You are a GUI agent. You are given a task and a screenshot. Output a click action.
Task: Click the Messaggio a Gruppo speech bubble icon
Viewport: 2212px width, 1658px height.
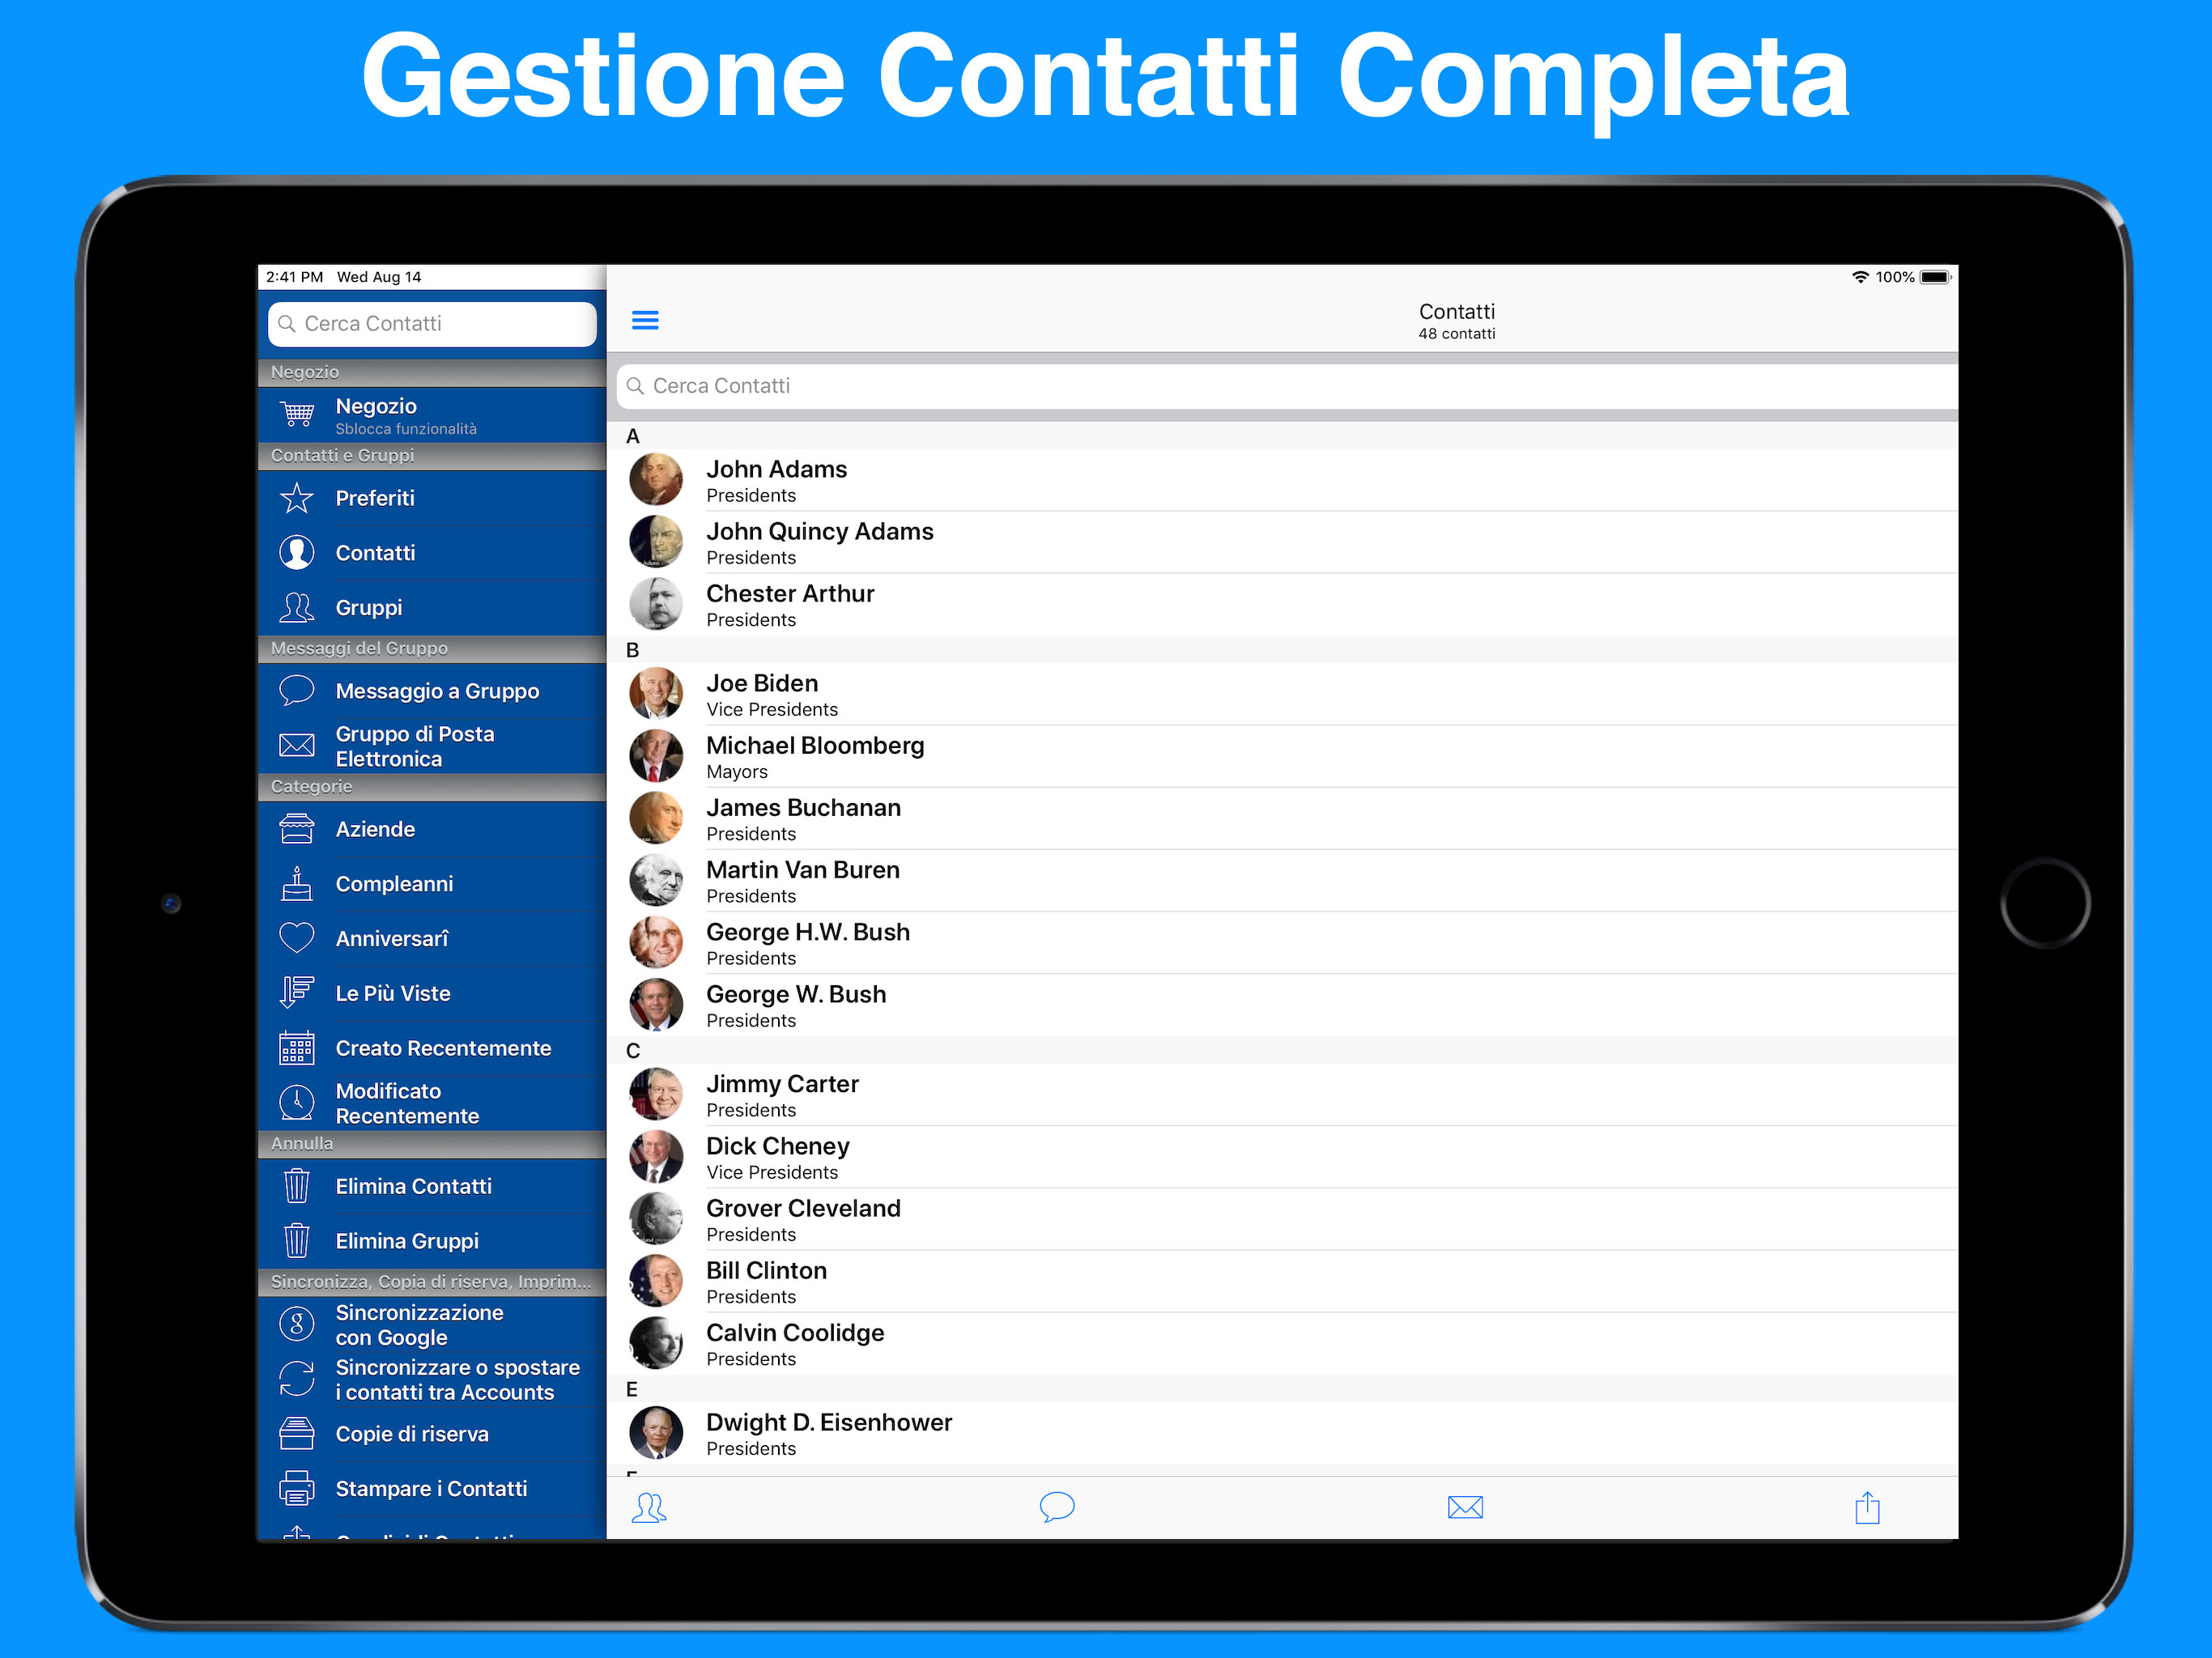click(x=297, y=691)
